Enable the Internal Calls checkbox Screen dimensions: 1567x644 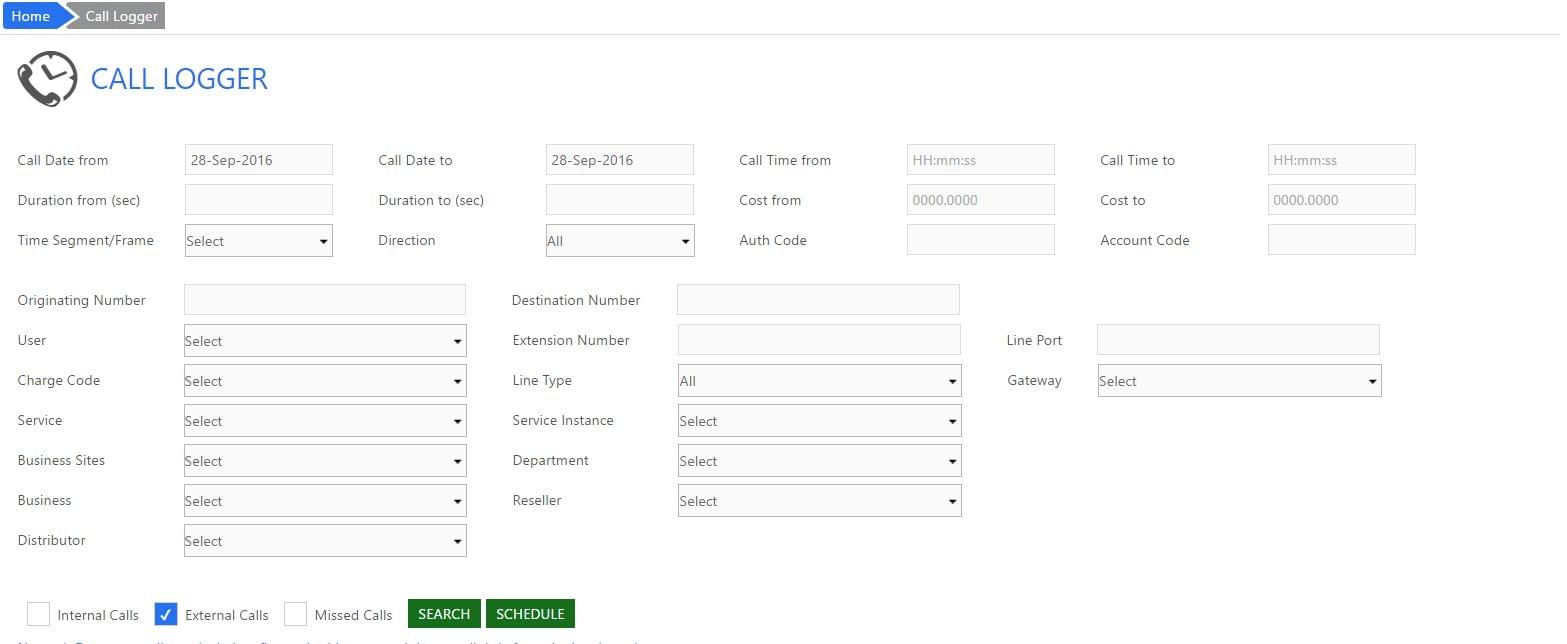coord(38,614)
